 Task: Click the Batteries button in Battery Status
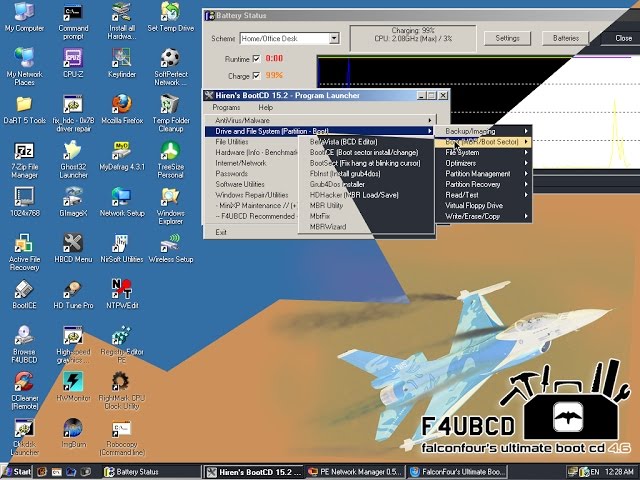pyautogui.click(x=566, y=38)
